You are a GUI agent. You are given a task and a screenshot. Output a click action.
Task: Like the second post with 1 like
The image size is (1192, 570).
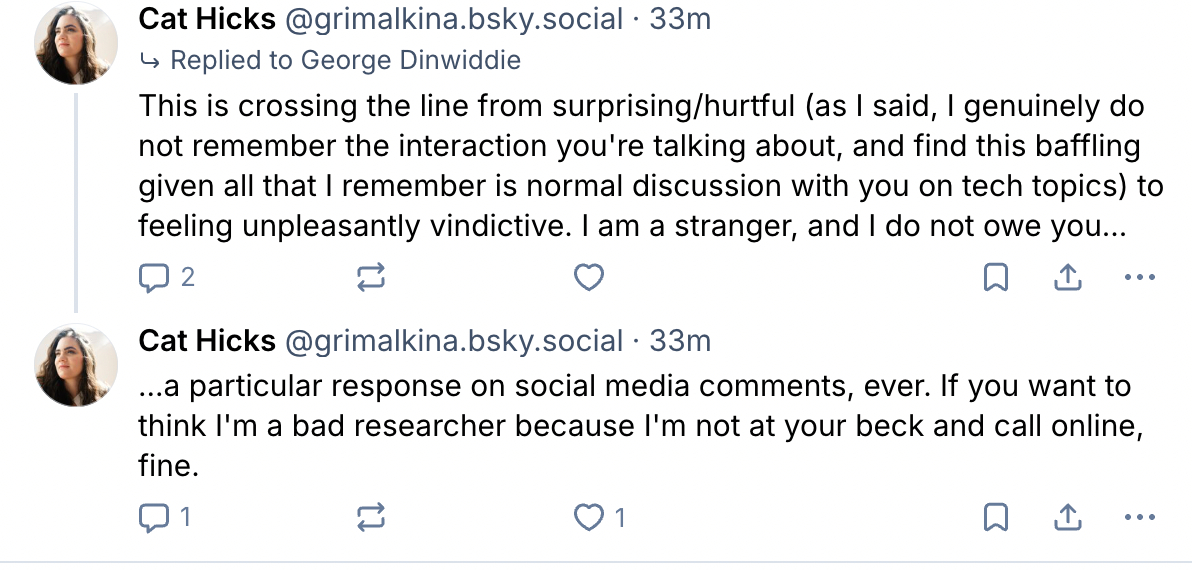tap(589, 517)
